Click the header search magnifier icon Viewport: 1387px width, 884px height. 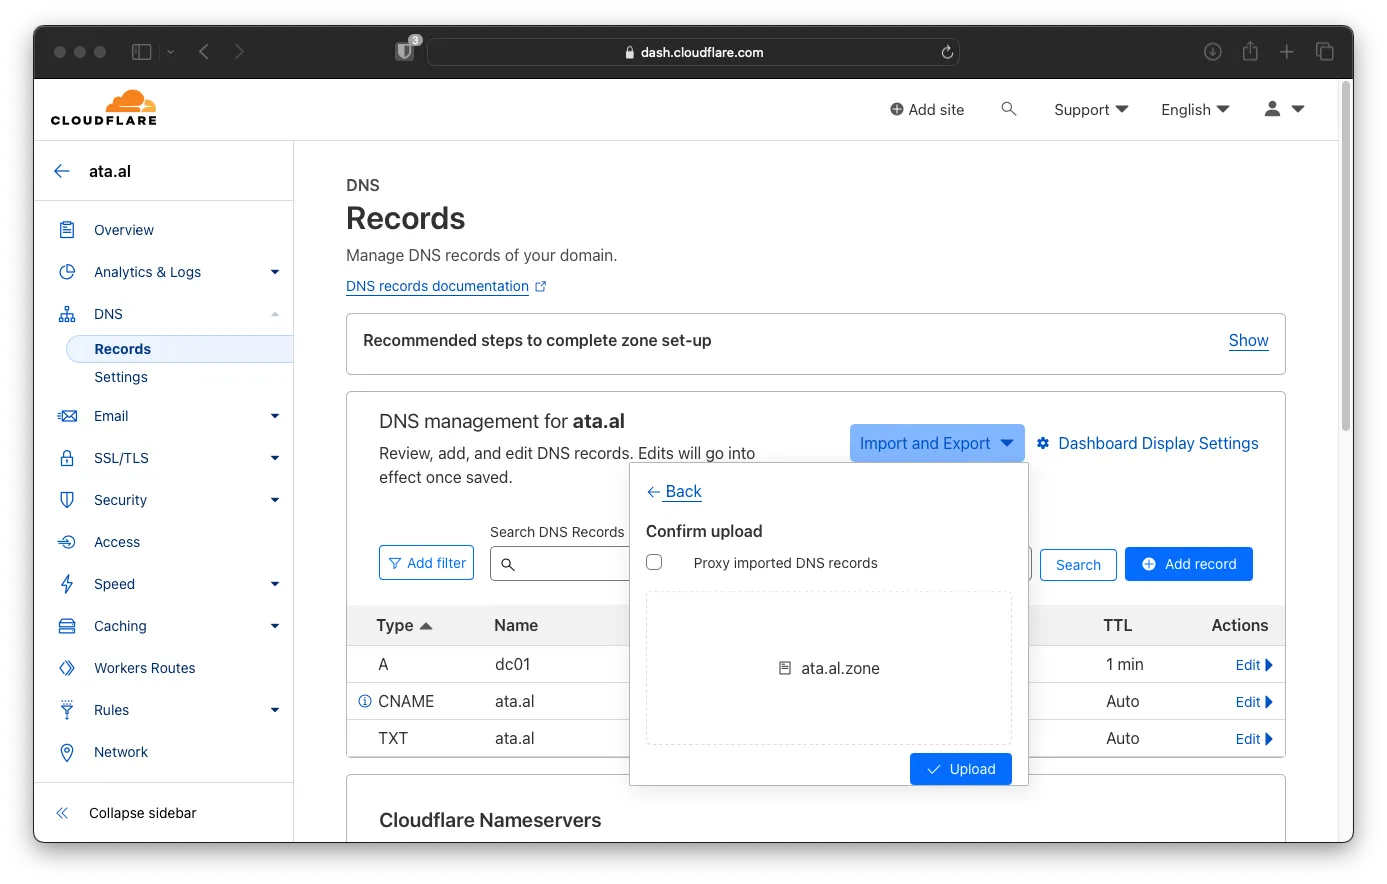pos(1009,109)
